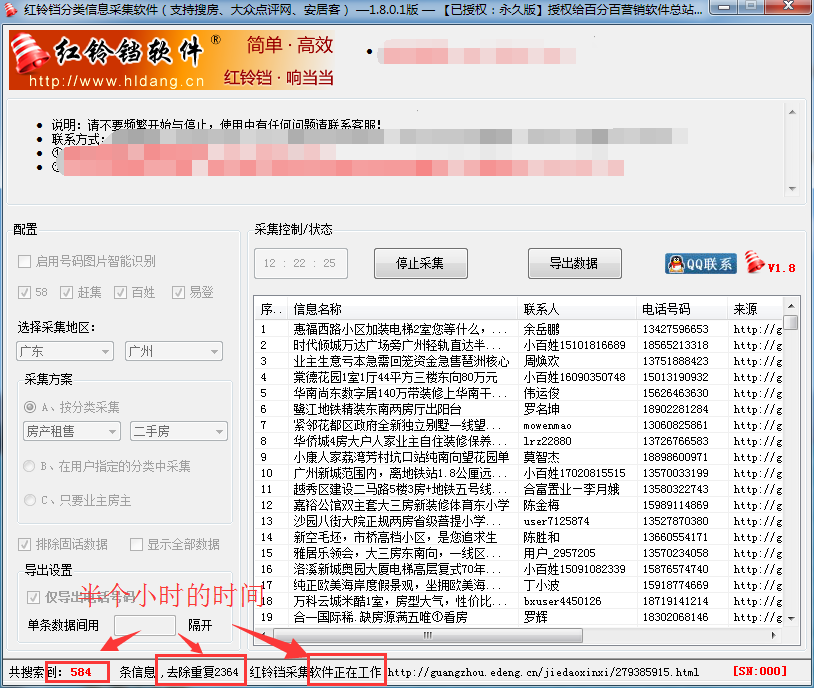The image size is (814, 688).
Task: Click the V1.8 red bell version icon
Action: 770,262
